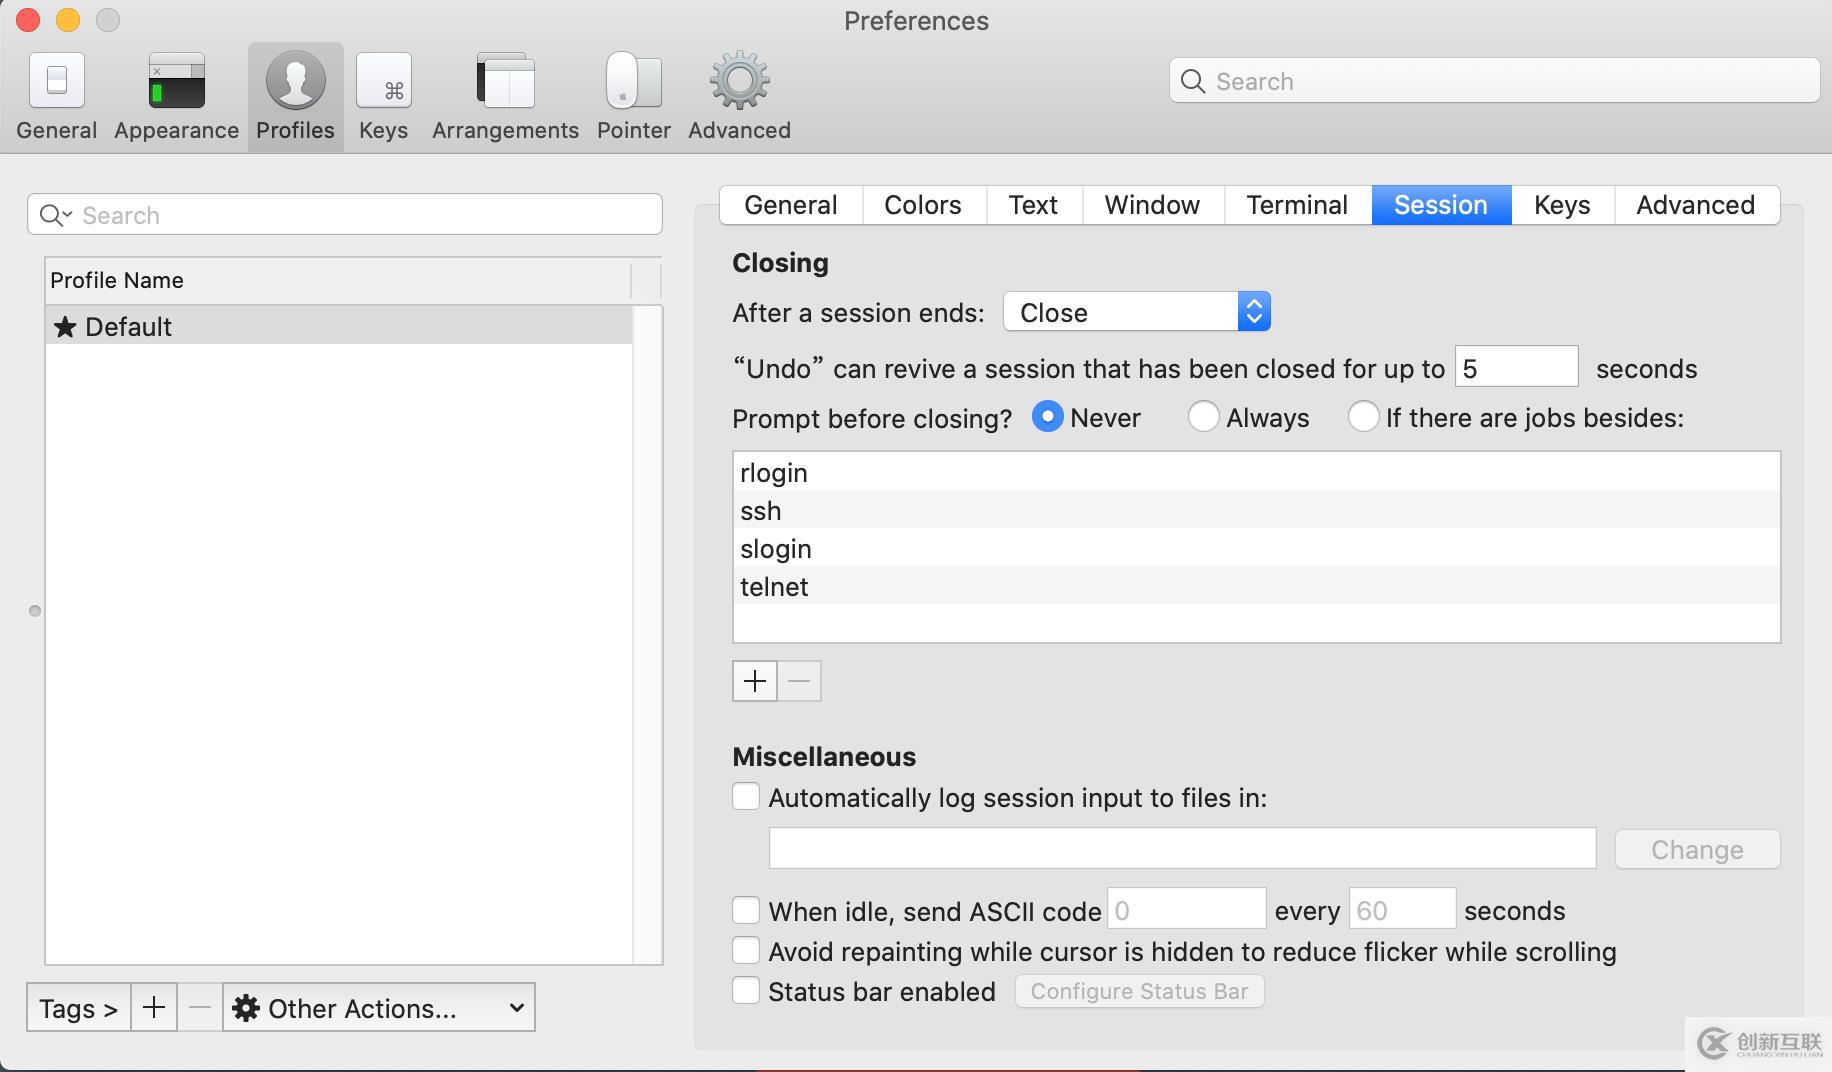This screenshot has height=1072, width=1832.
Task: Select Always for prompt before closing
Action: [1204, 417]
